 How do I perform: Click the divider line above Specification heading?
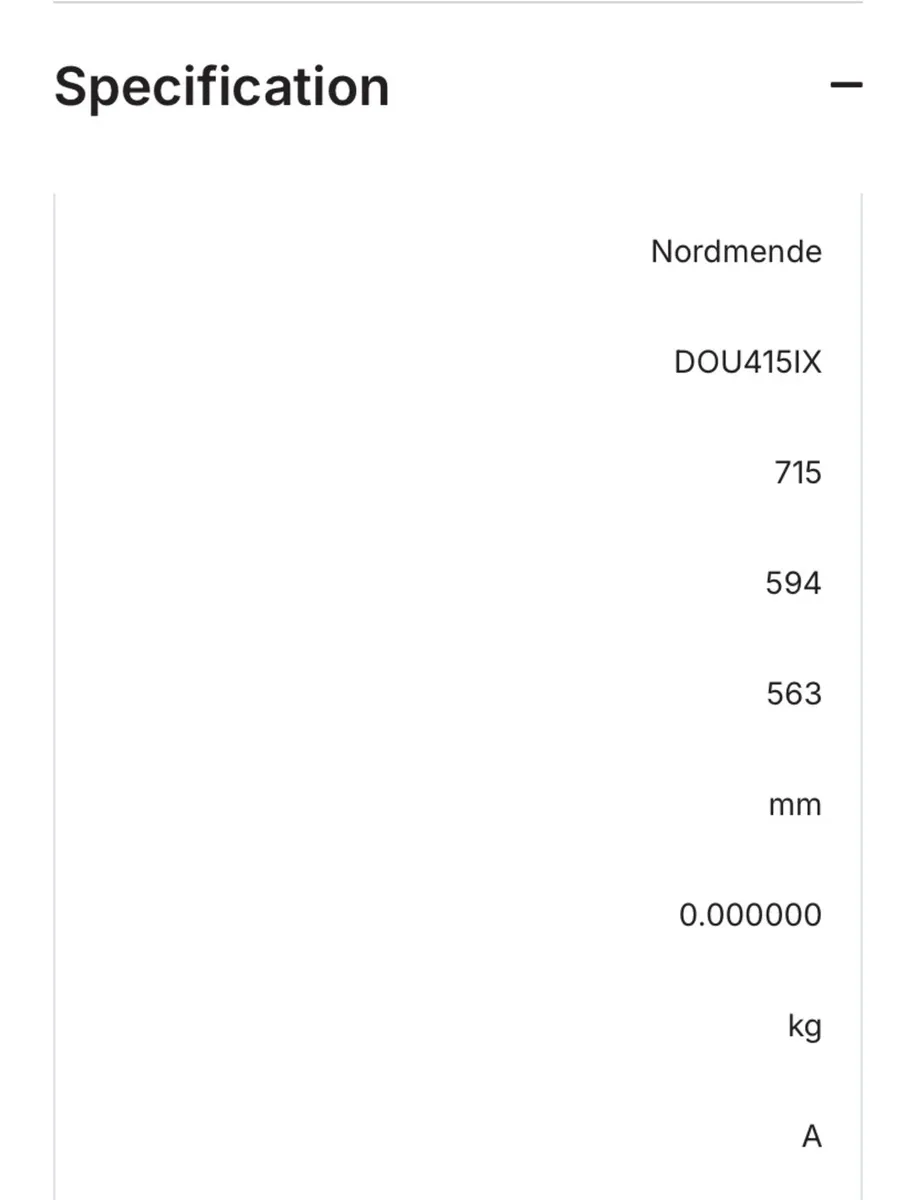tap(458, 2)
